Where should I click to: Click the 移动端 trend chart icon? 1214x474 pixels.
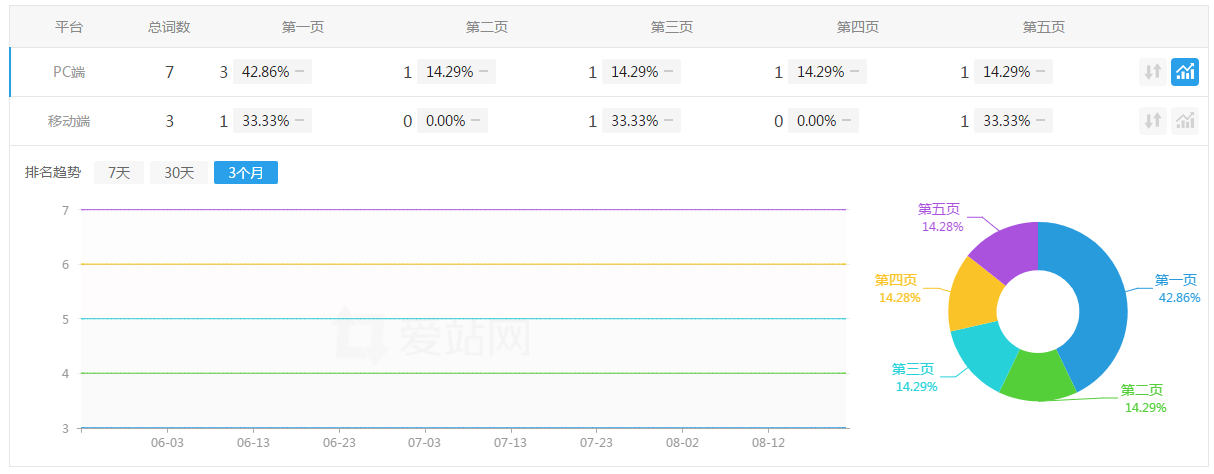(1185, 121)
